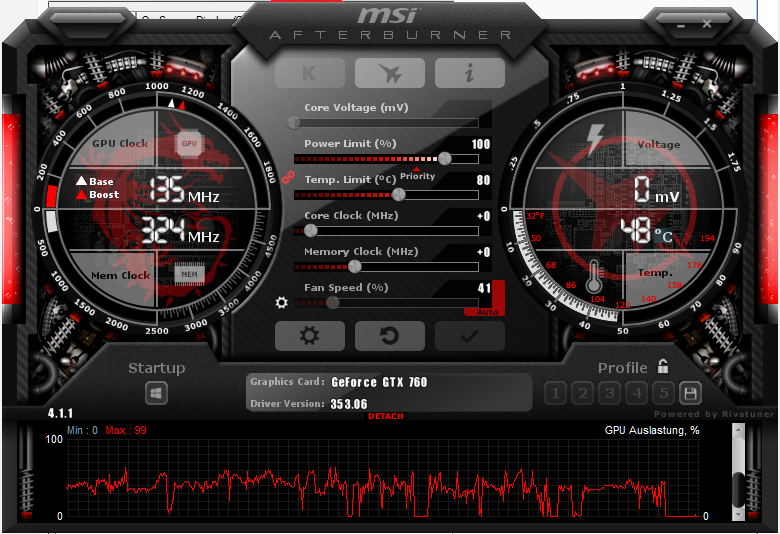Click the Powered by Rivatuner text
Viewport: 780px width, 534px height.
[714, 414]
